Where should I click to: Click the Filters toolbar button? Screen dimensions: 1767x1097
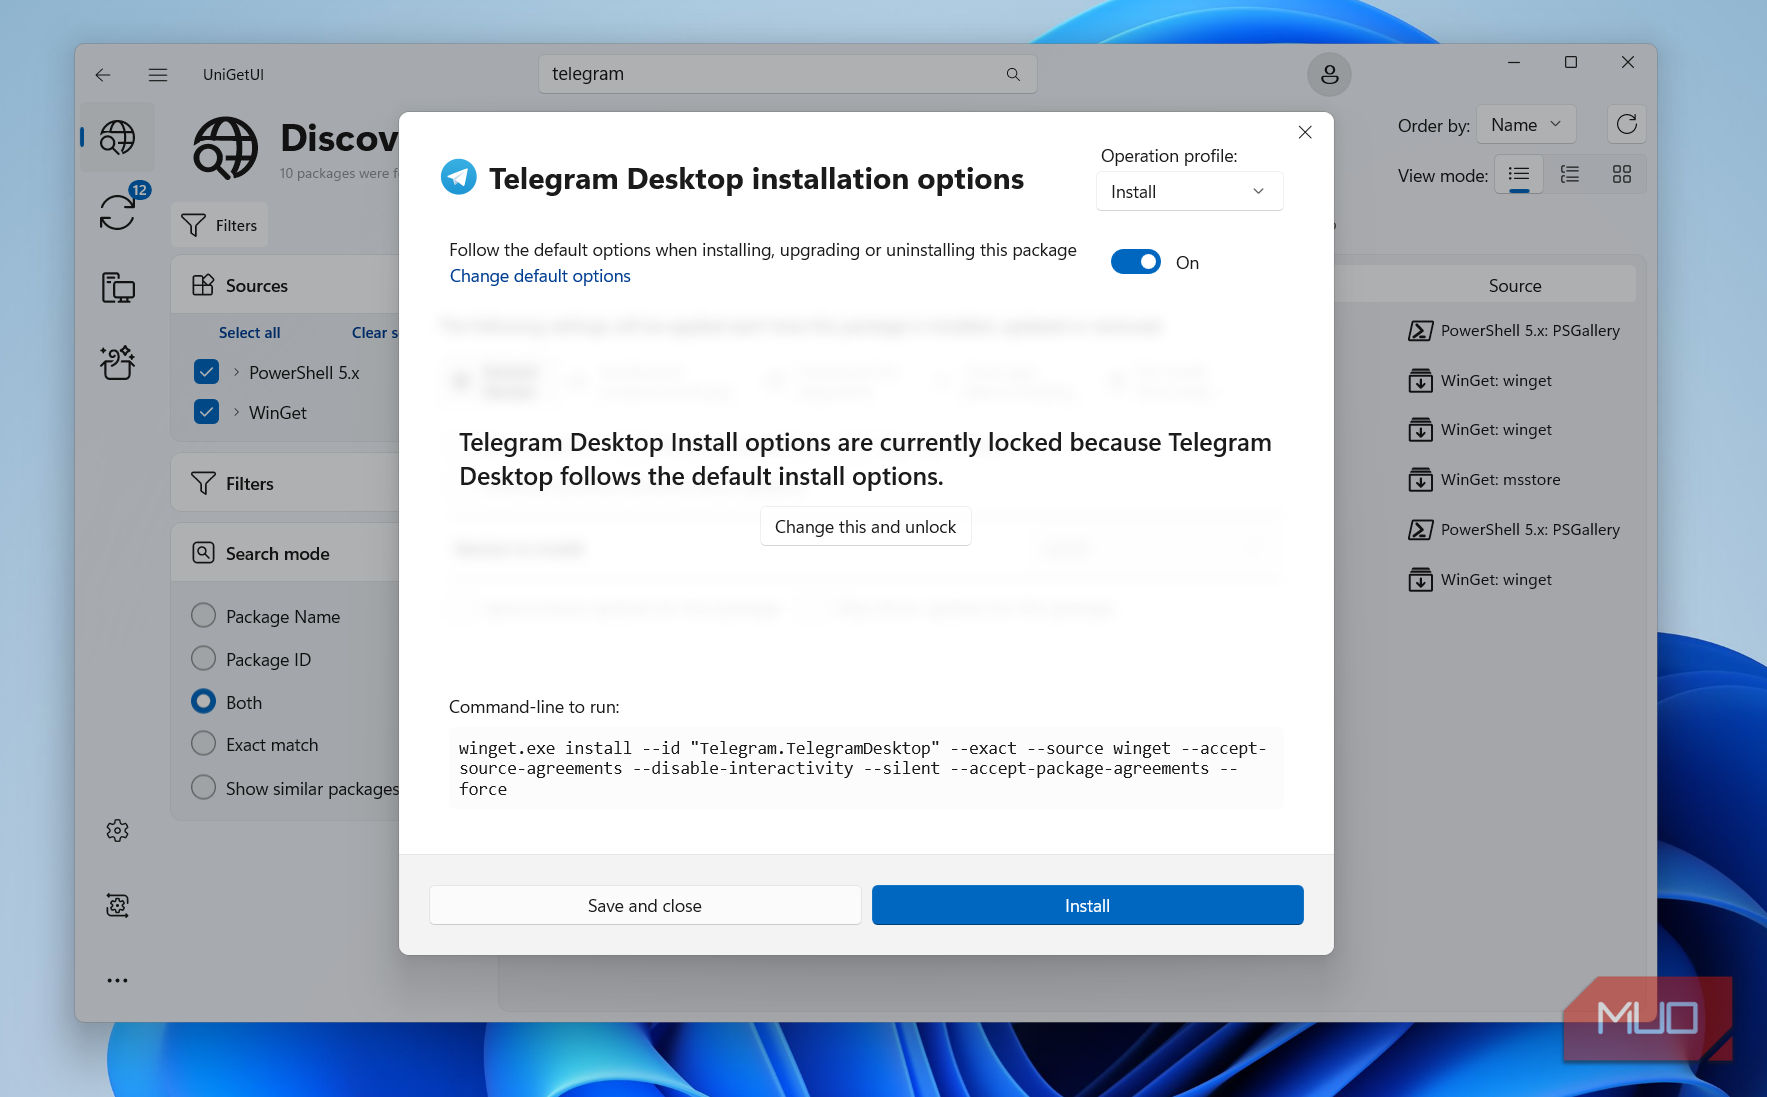[220, 225]
